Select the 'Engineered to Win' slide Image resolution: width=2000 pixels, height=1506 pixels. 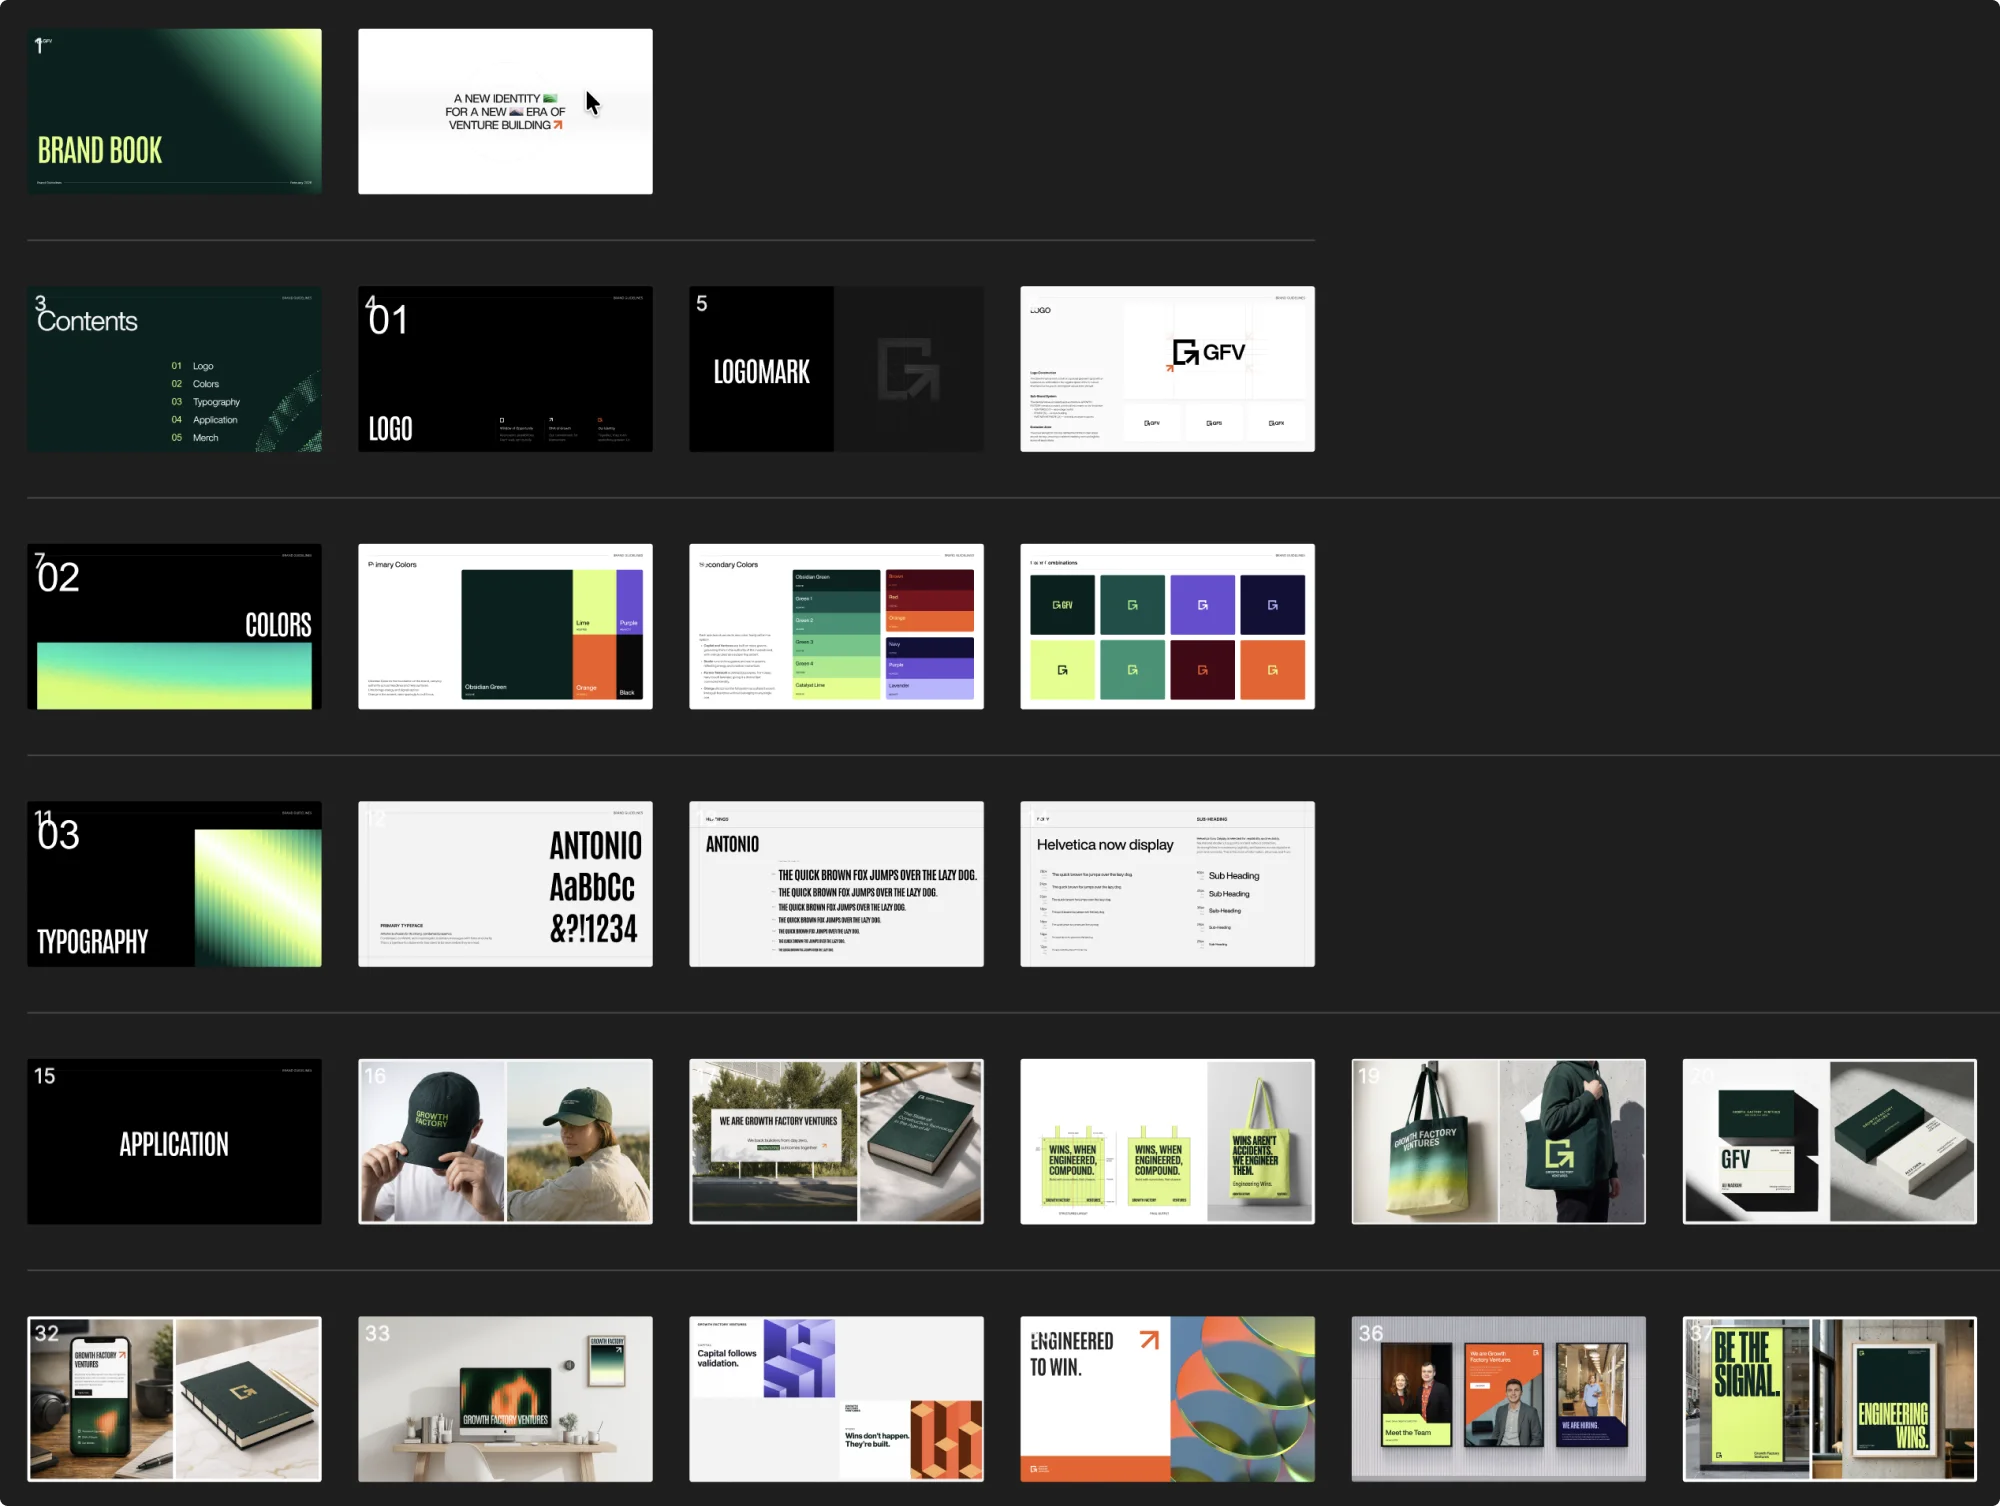(x=1167, y=1399)
